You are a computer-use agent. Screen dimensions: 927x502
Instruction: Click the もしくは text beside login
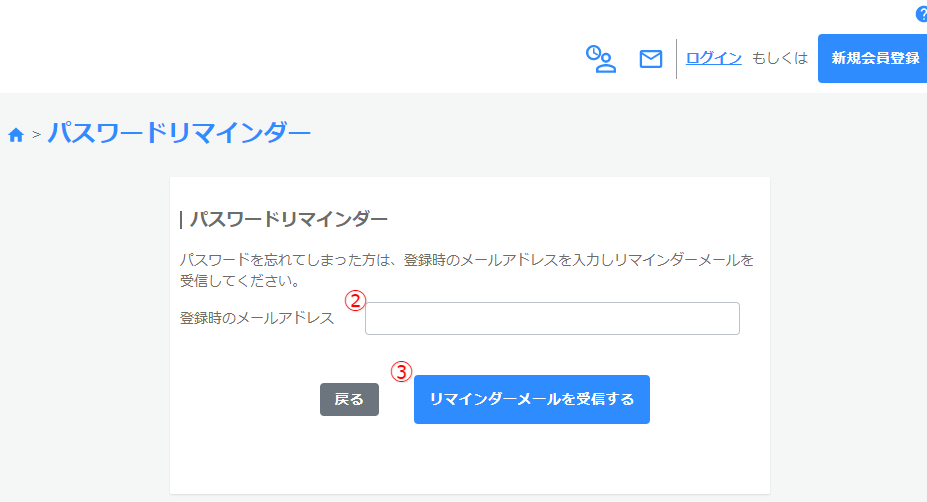pos(779,58)
